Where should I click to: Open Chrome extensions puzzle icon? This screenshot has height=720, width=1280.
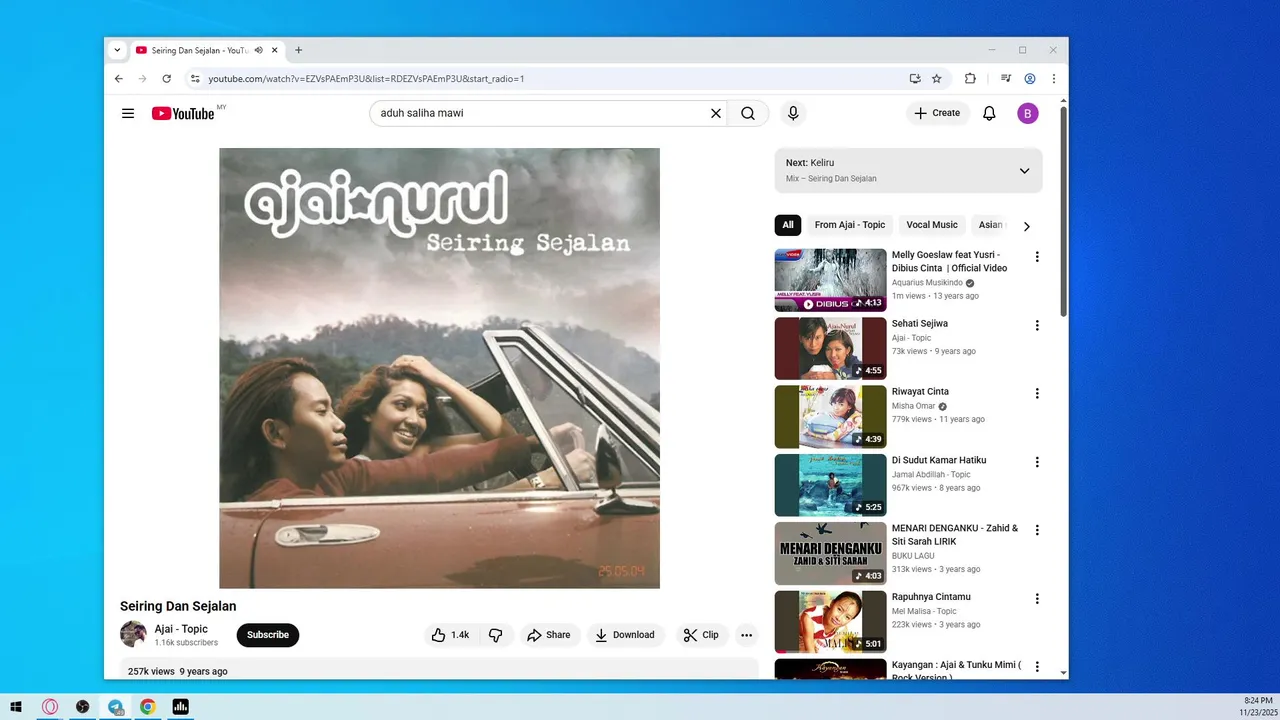point(970,78)
